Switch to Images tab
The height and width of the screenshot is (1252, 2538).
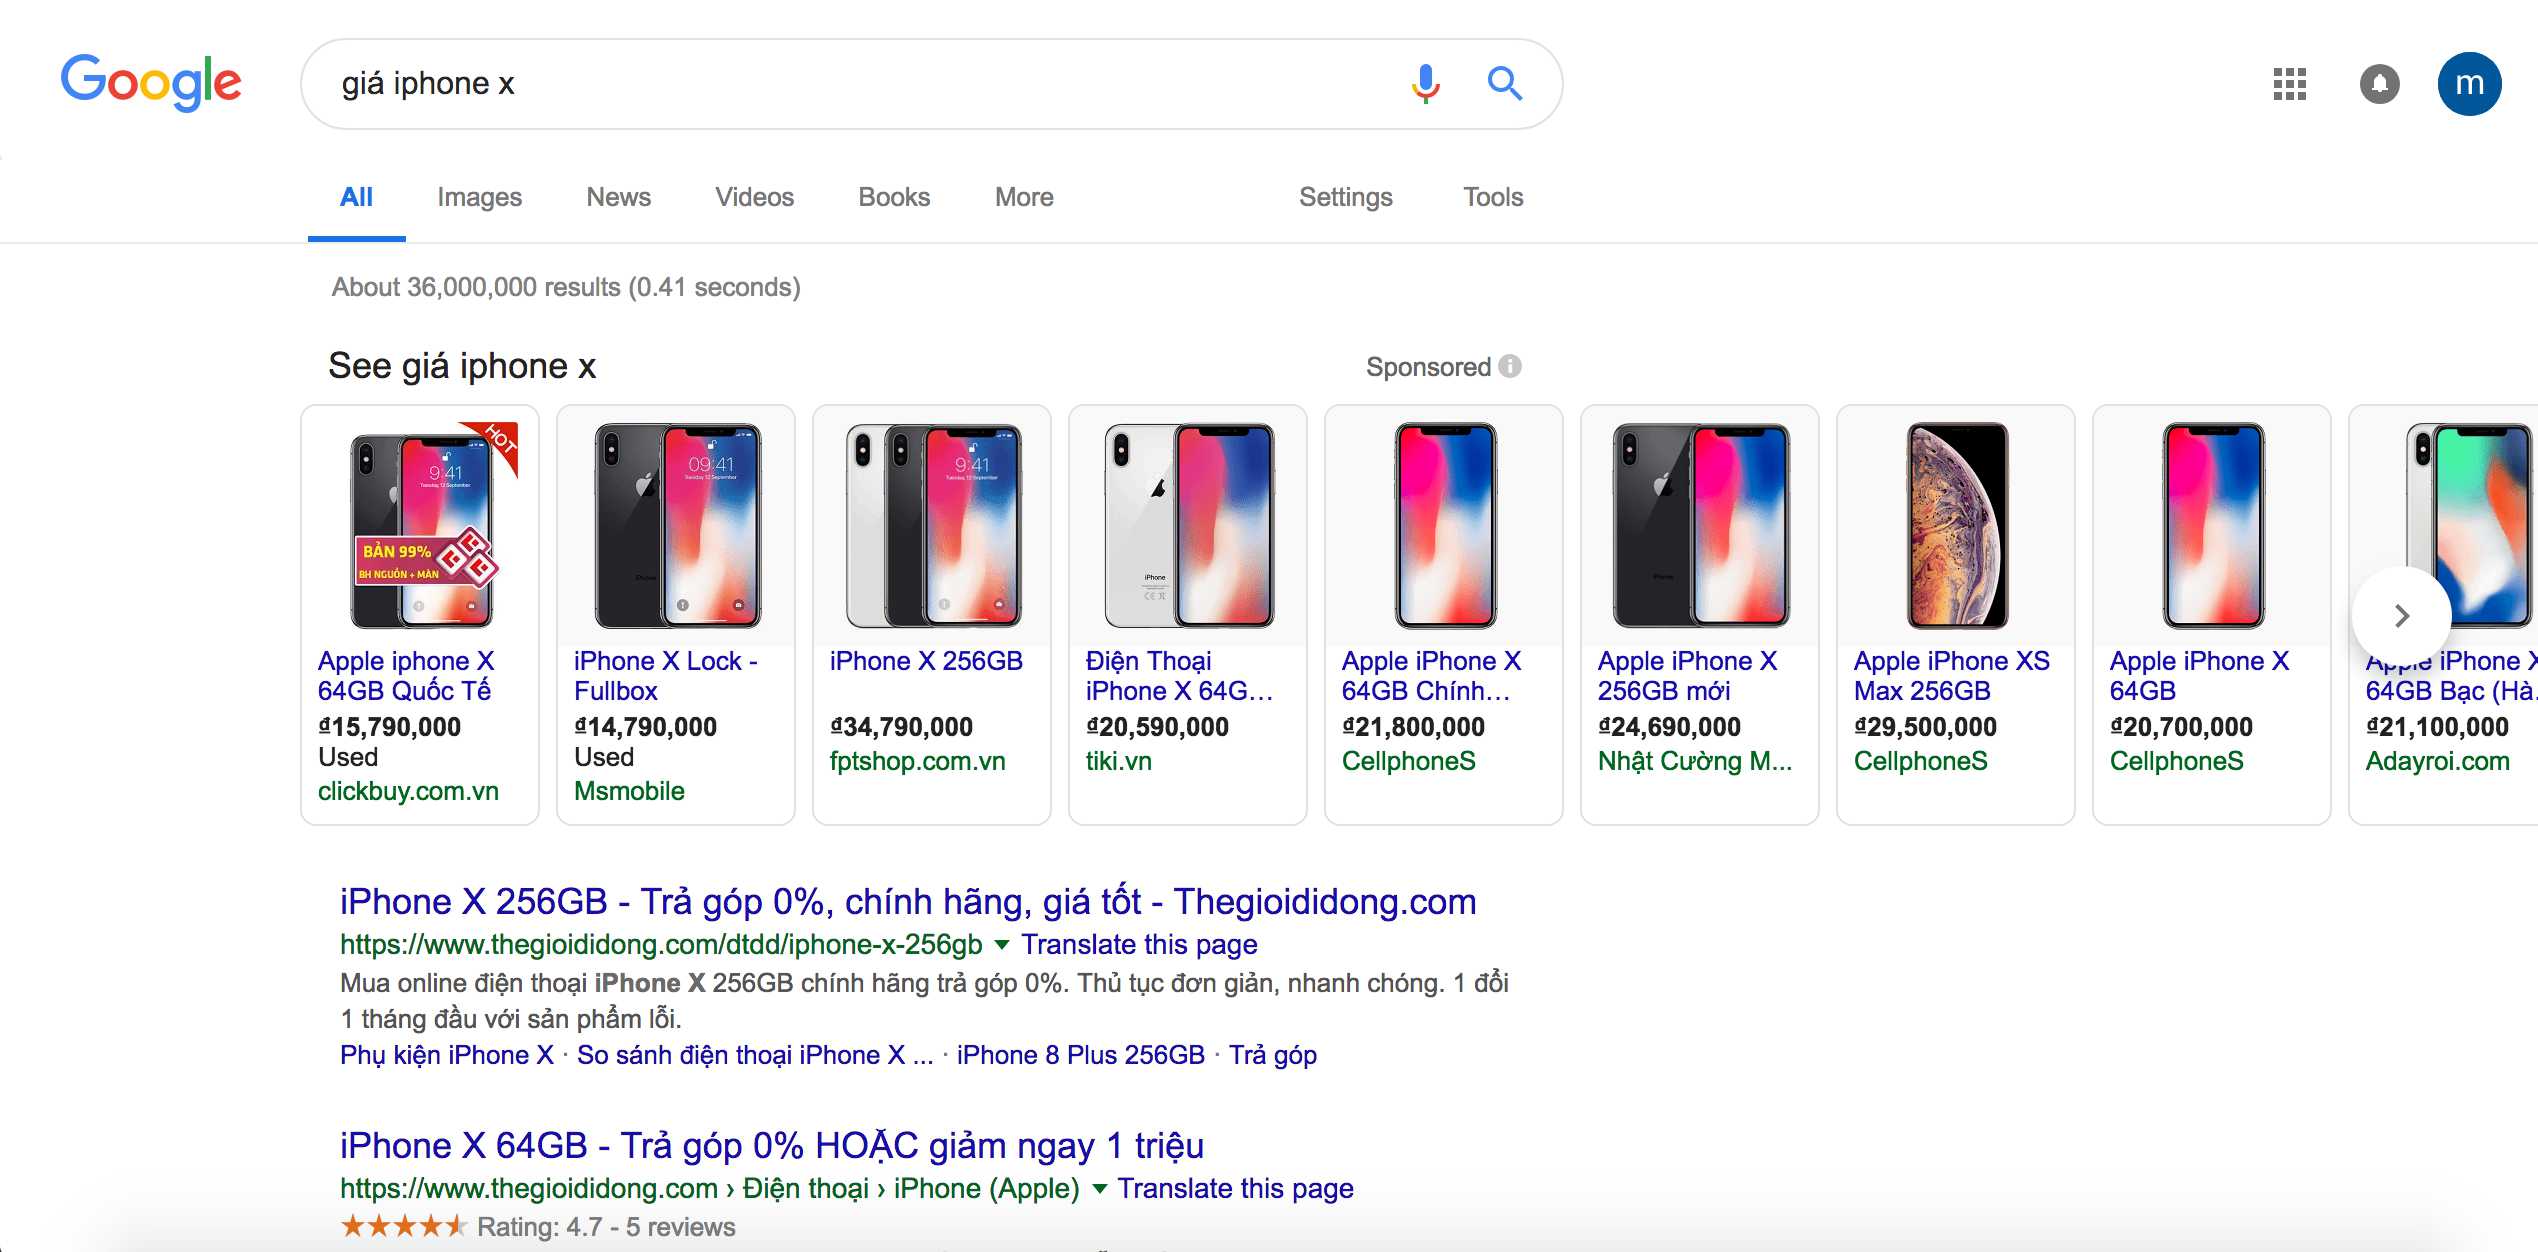pos(479,197)
